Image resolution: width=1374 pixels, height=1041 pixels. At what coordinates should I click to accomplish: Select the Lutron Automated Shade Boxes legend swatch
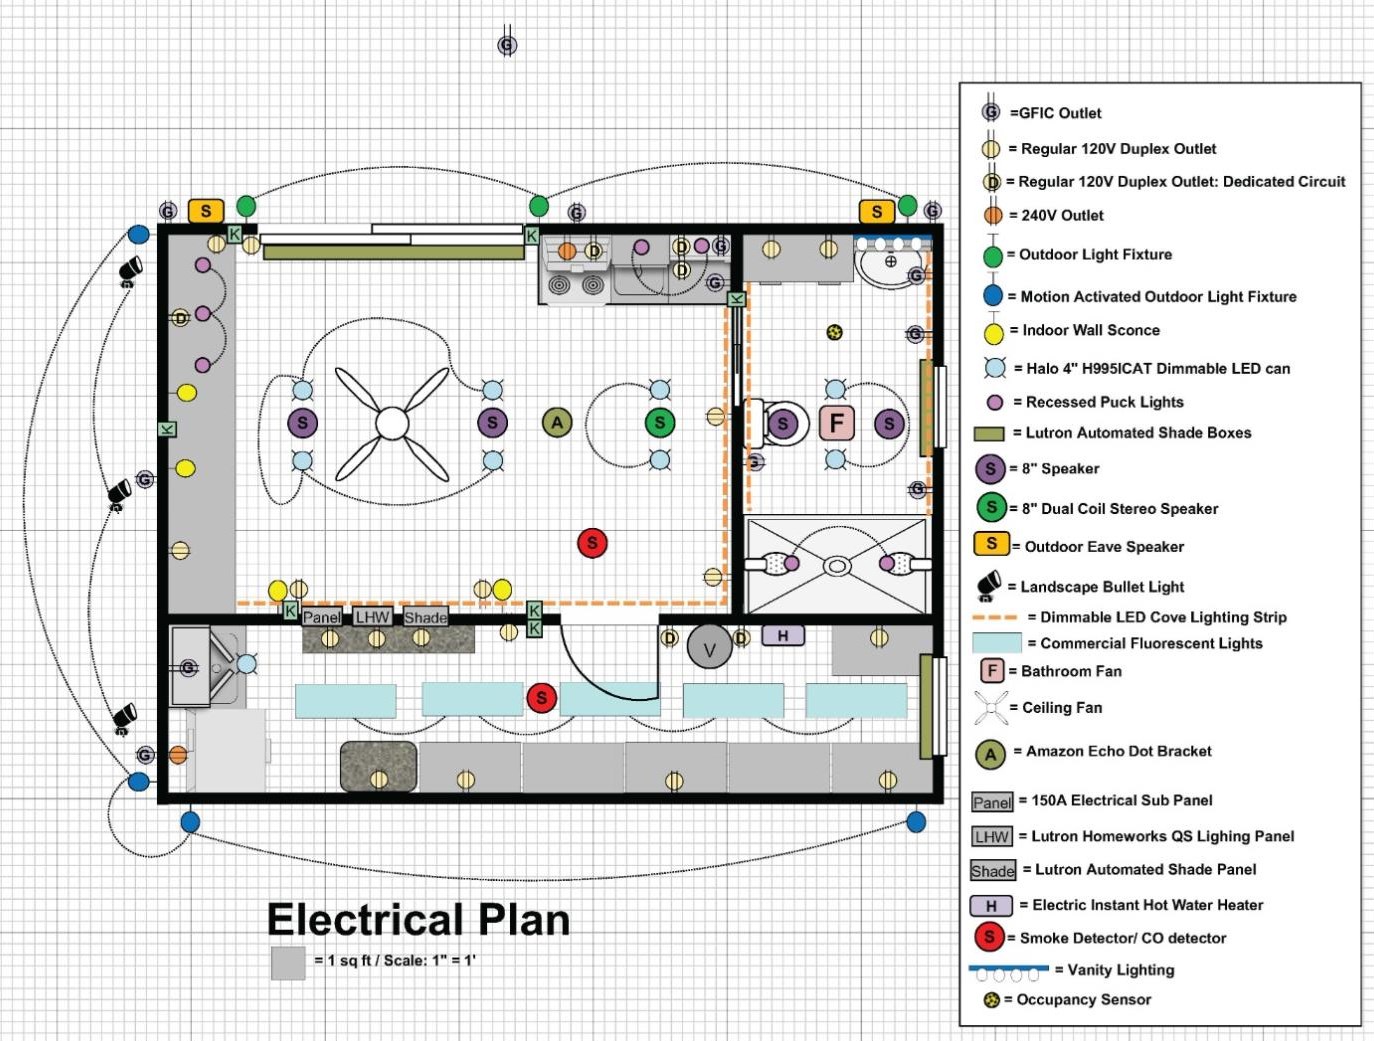(x=989, y=433)
